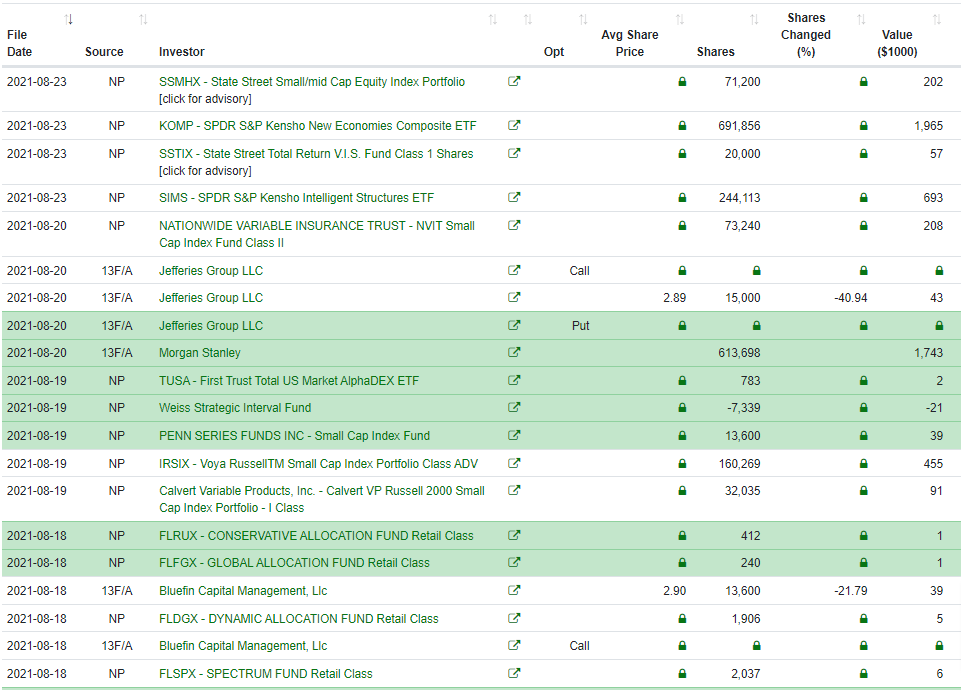961x690 pixels.
Task: Sort table by Investor column arrows
Action: tap(493, 20)
